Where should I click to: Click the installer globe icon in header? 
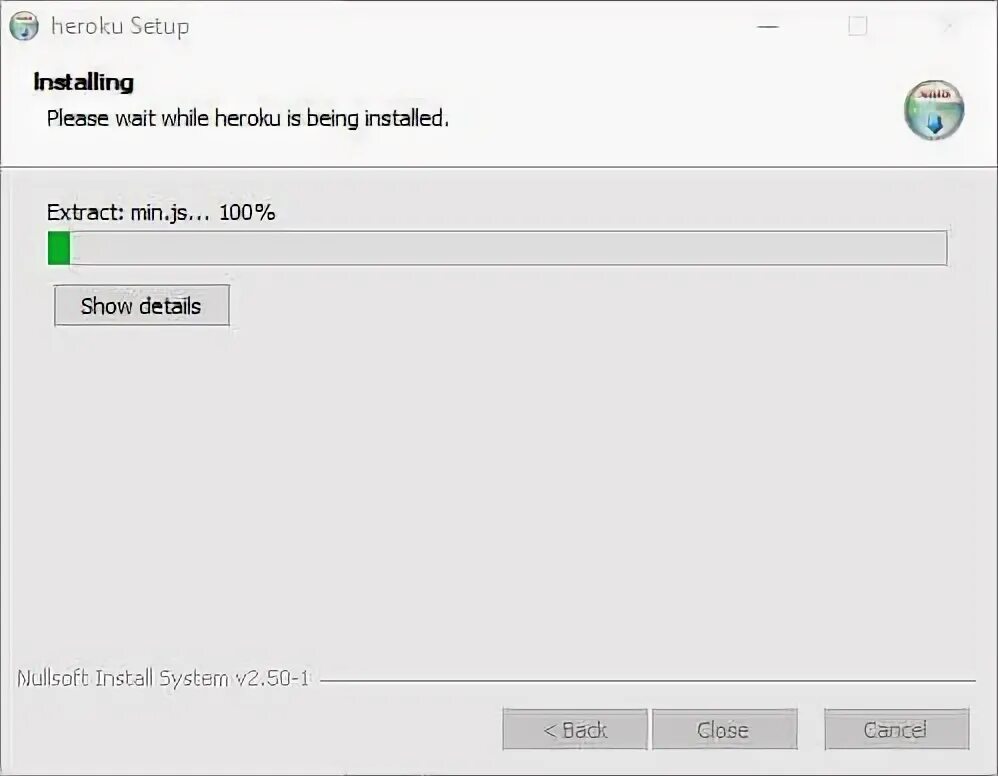[934, 110]
